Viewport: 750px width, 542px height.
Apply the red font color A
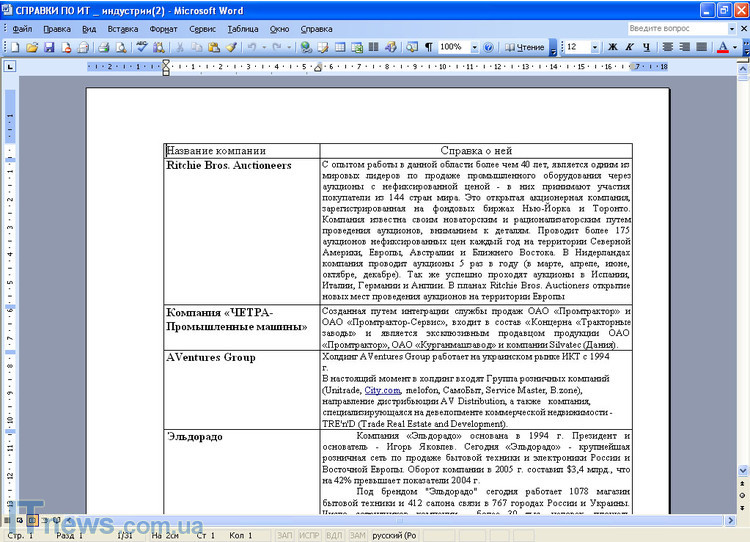tap(723, 47)
